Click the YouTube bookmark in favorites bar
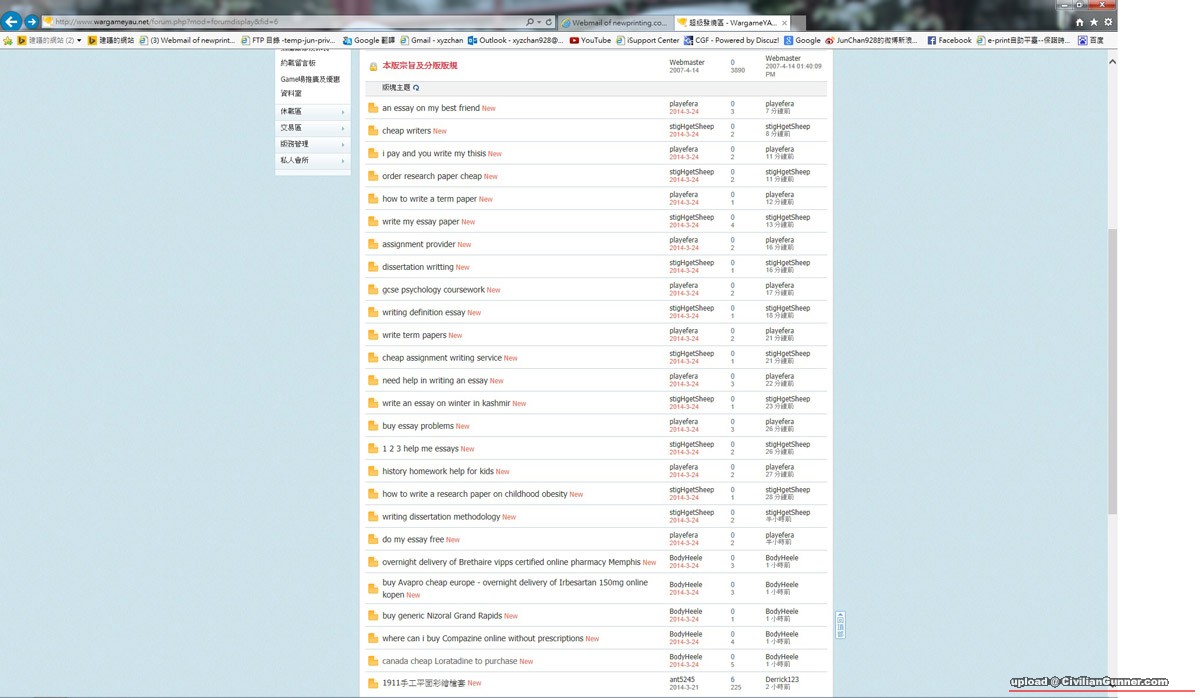 [590, 41]
